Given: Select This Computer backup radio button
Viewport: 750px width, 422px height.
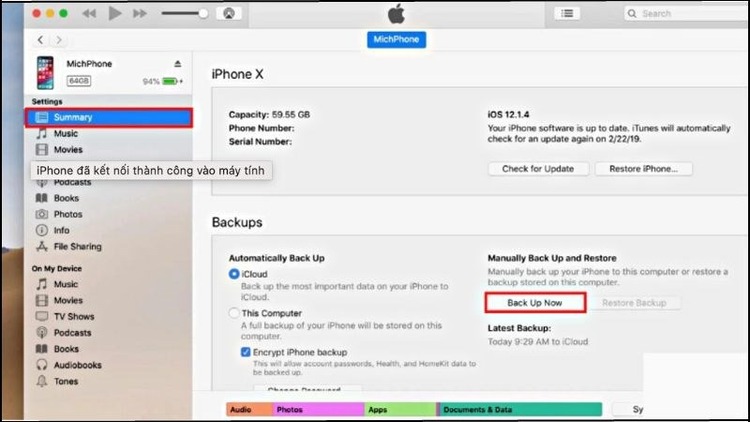Looking at the screenshot, I should click(x=234, y=313).
